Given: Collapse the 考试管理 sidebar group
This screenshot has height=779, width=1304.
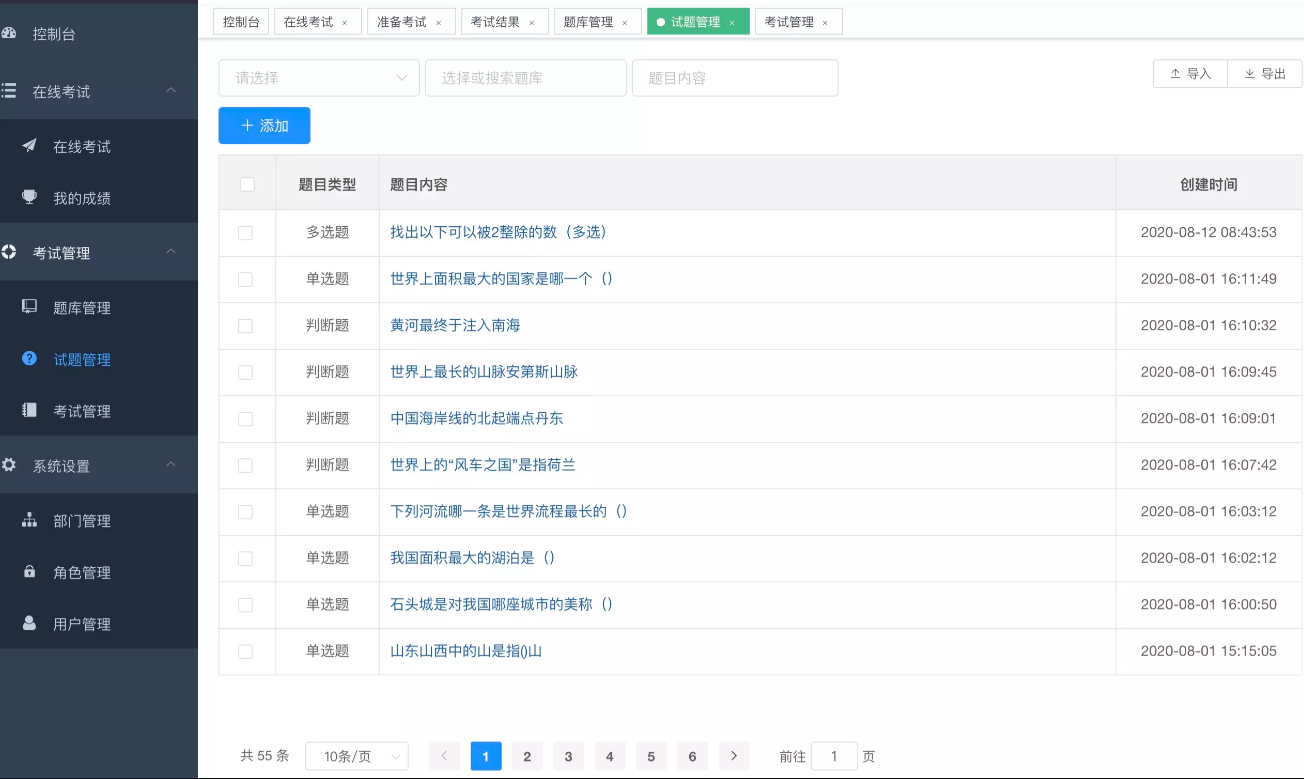Looking at the screenshot, I should coord(171,251).
